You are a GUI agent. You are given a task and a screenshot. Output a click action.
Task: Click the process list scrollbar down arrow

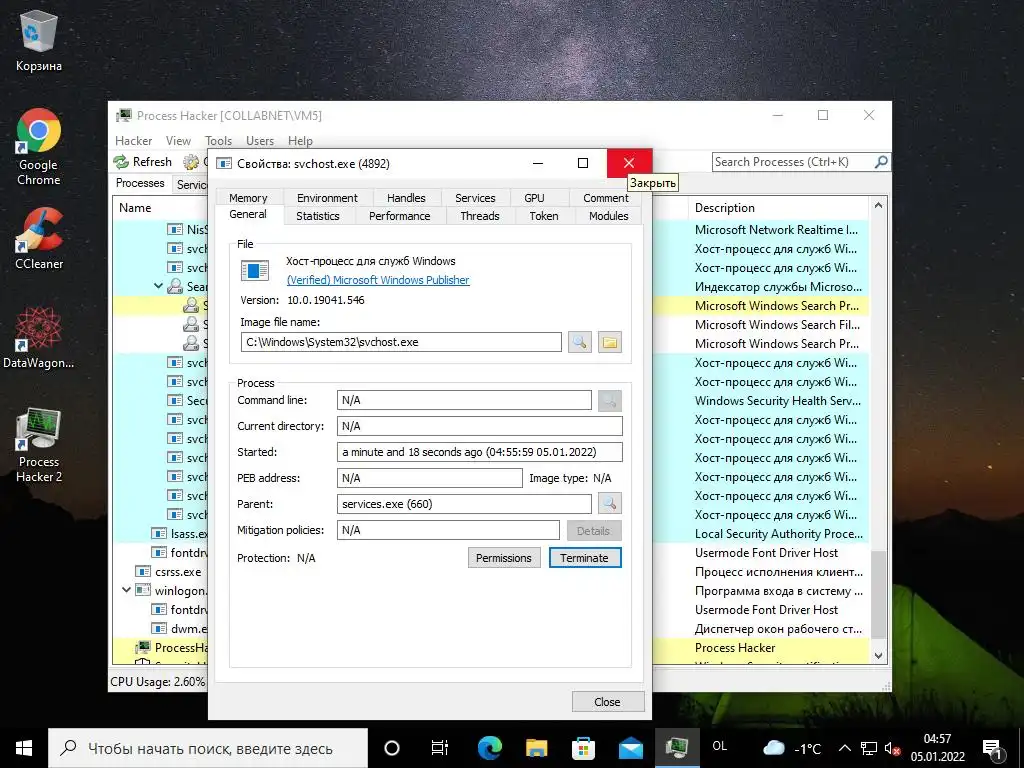[x=878, y=655]
